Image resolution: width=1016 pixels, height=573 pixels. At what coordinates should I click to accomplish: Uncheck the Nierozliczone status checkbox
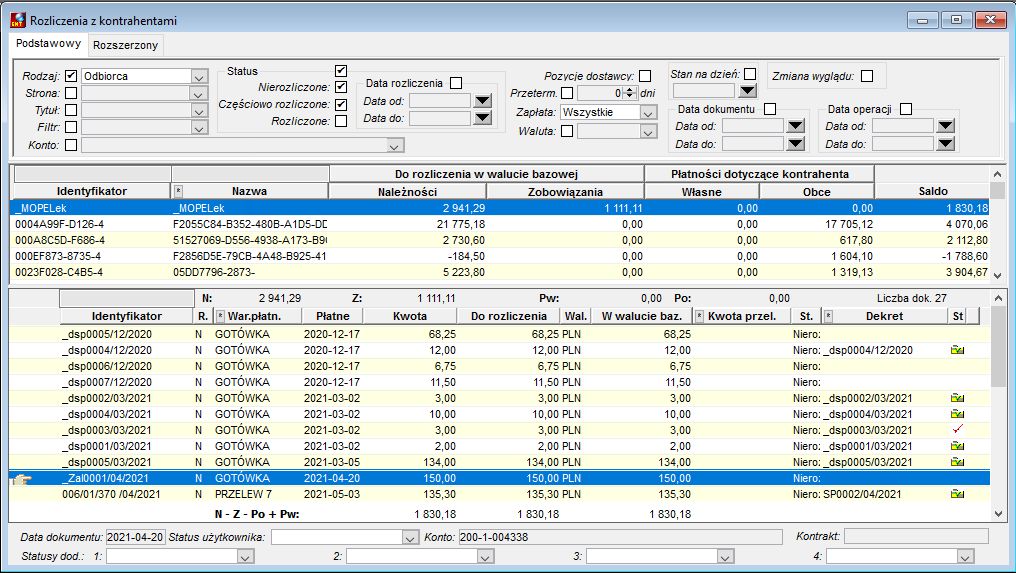tap(341, 87)
